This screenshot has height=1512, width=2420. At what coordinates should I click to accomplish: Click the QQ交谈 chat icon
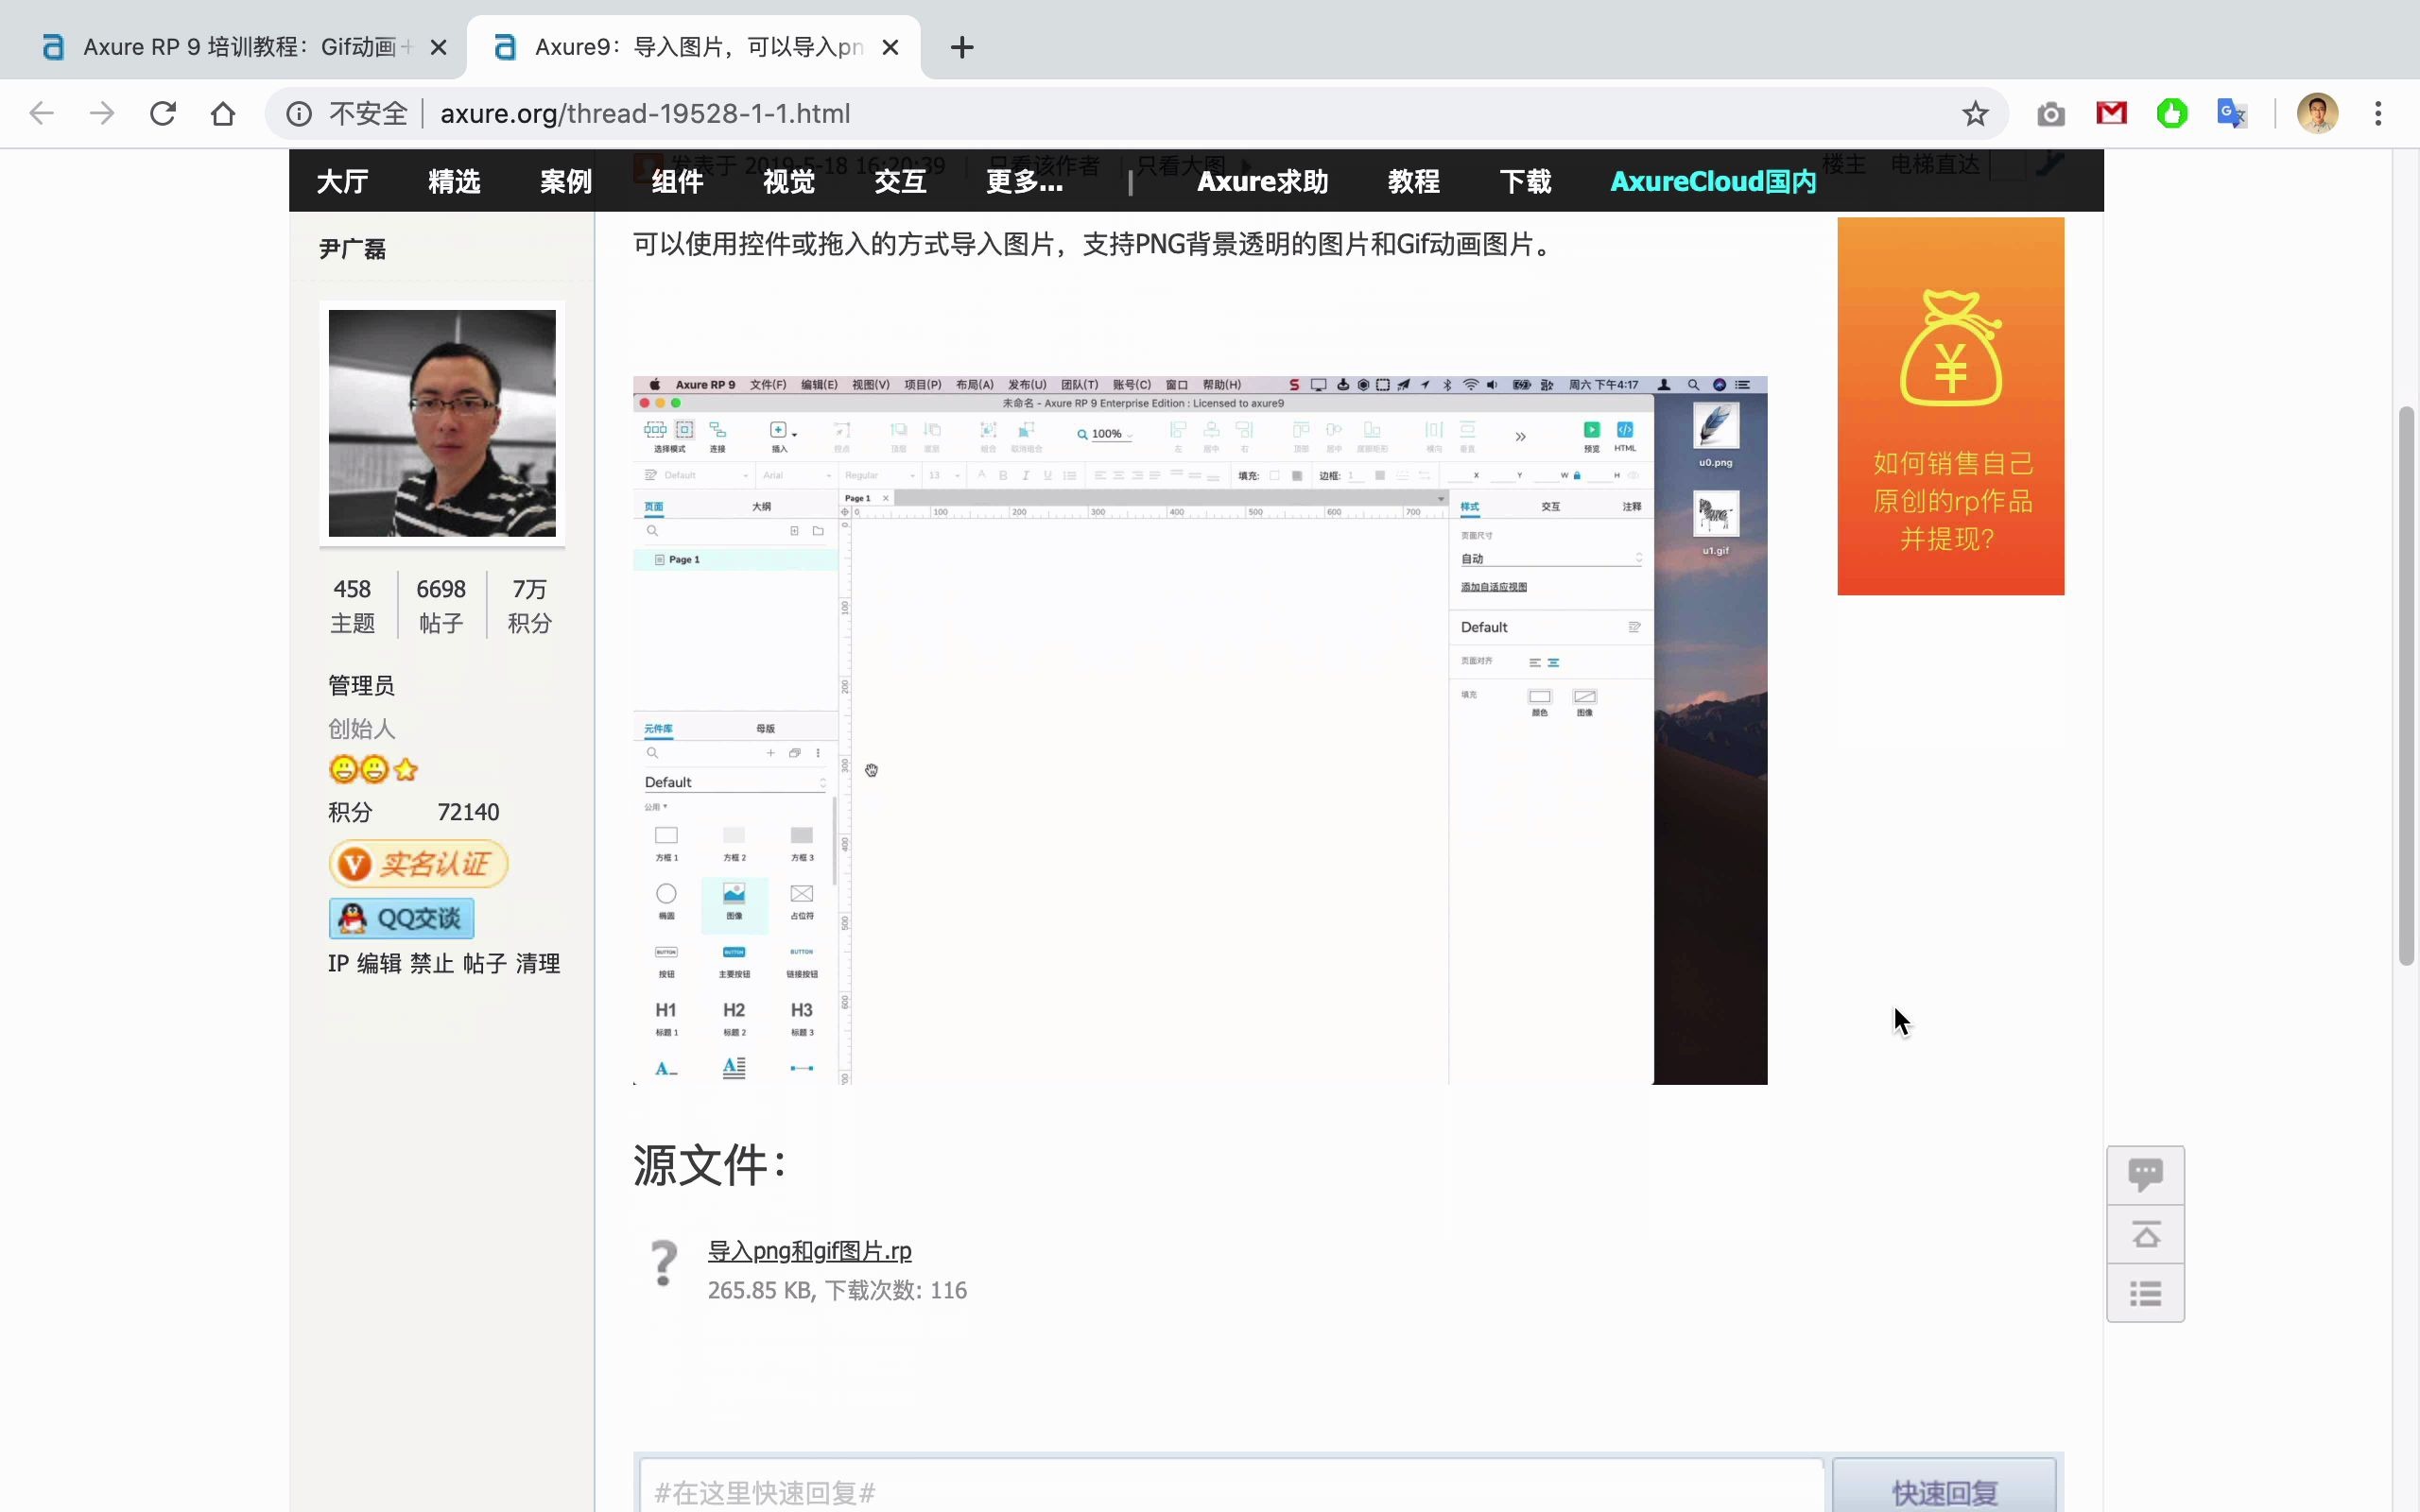[400, 917]
